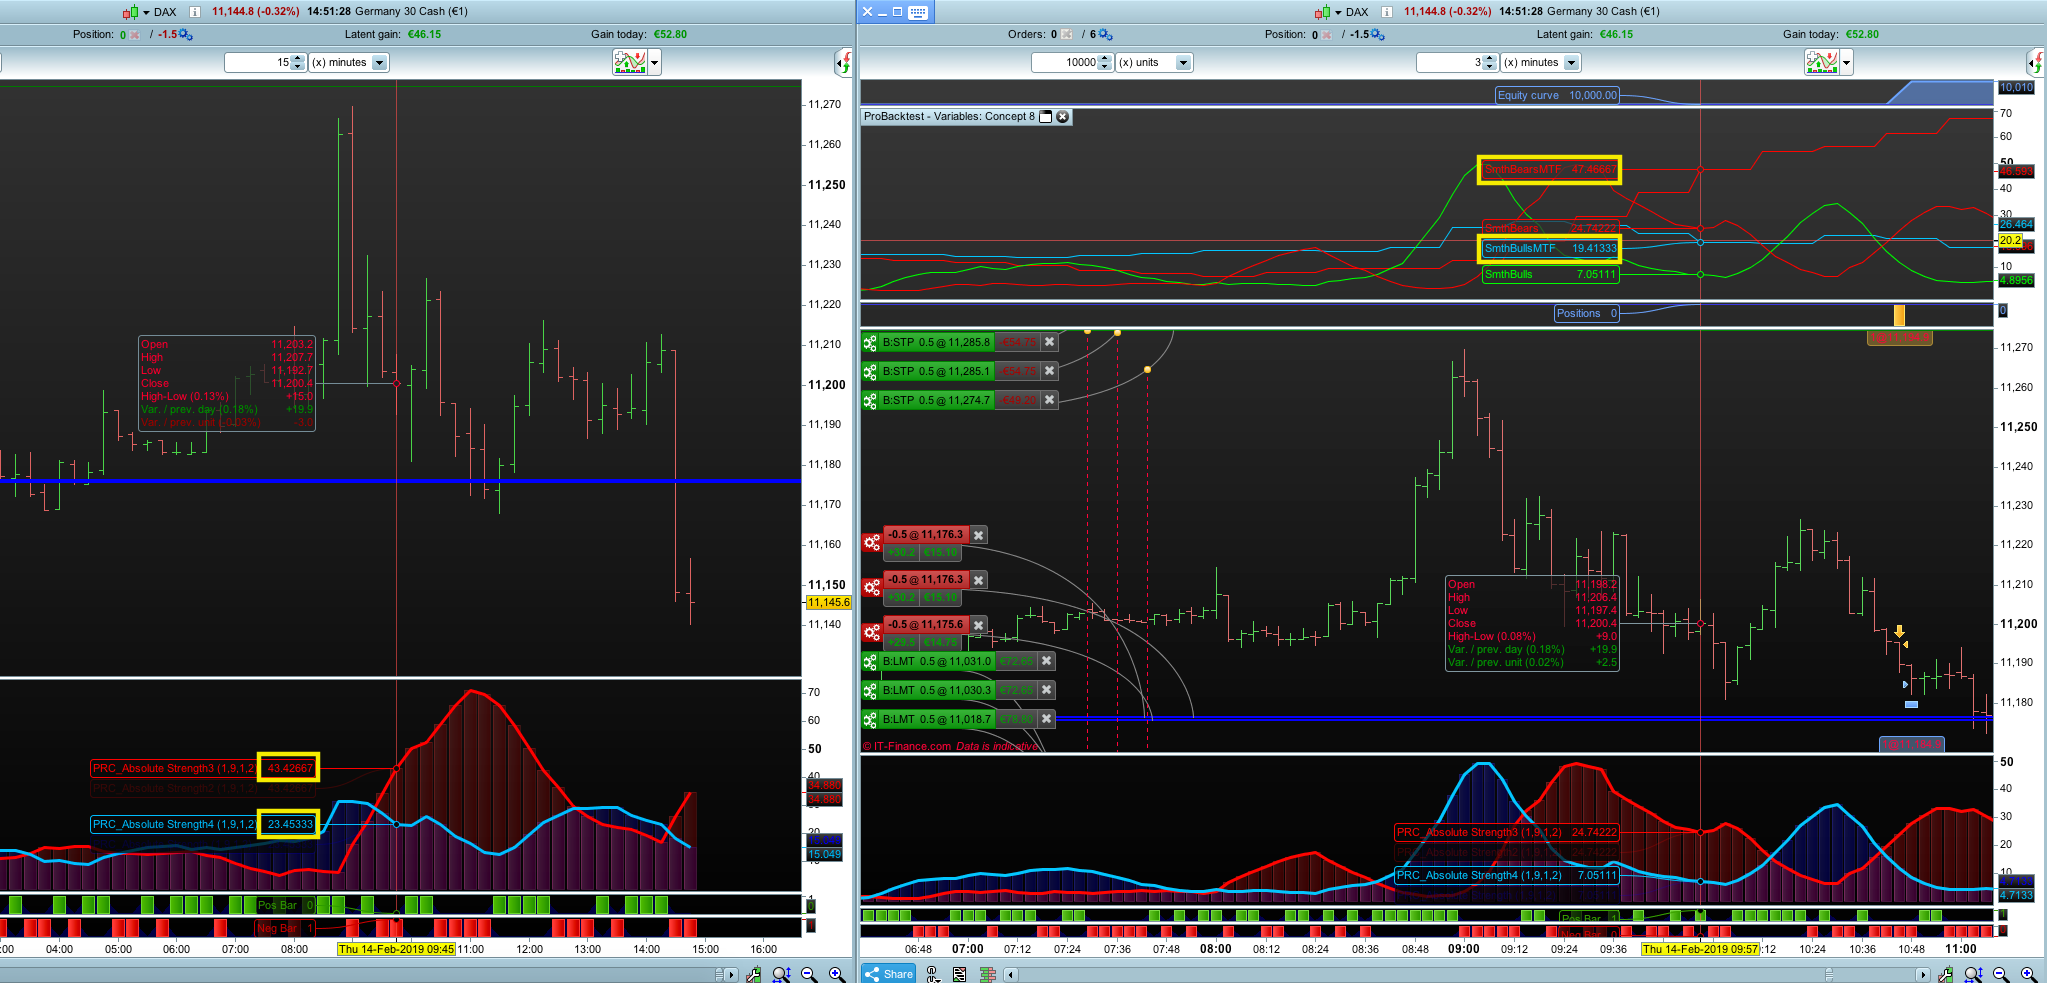Image resolution: width=2047 pixels, height=983 pixels.
Task: Open settings gear for B:LMT 11,018.7 order
Action: (870, 719)
